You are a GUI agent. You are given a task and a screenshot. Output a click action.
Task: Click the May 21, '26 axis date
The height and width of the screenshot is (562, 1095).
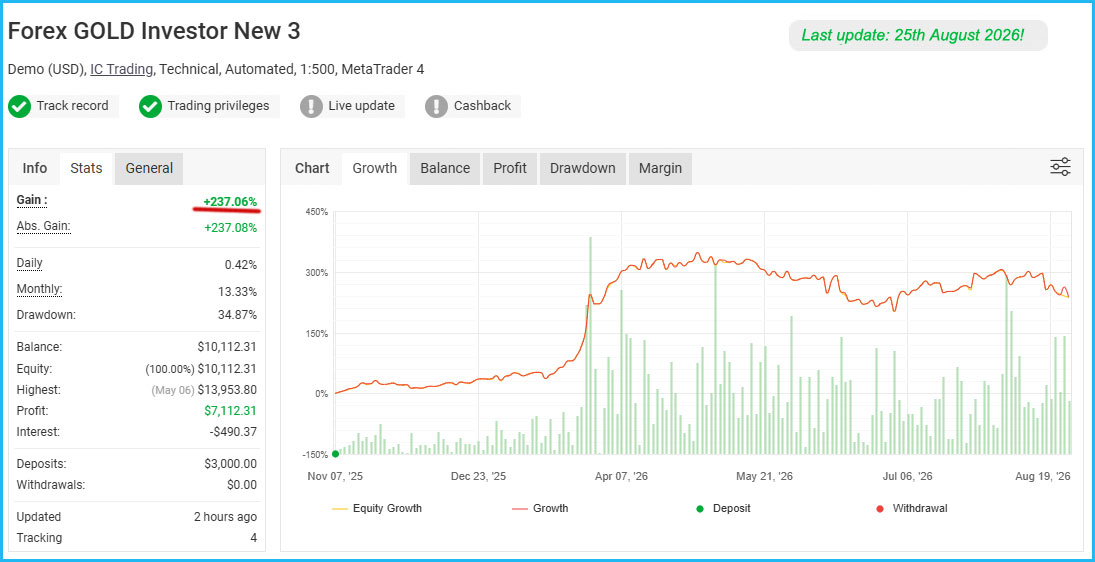(x=765, y=477)
